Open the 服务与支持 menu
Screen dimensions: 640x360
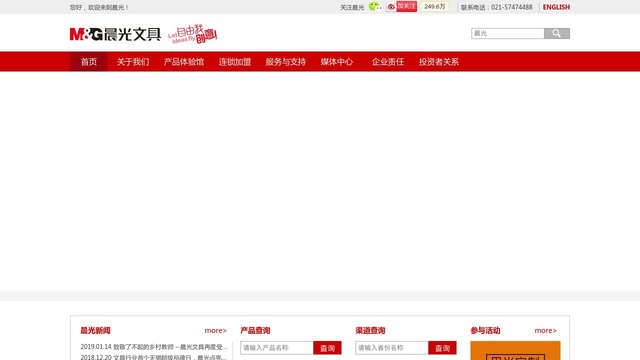coord(286,62)
